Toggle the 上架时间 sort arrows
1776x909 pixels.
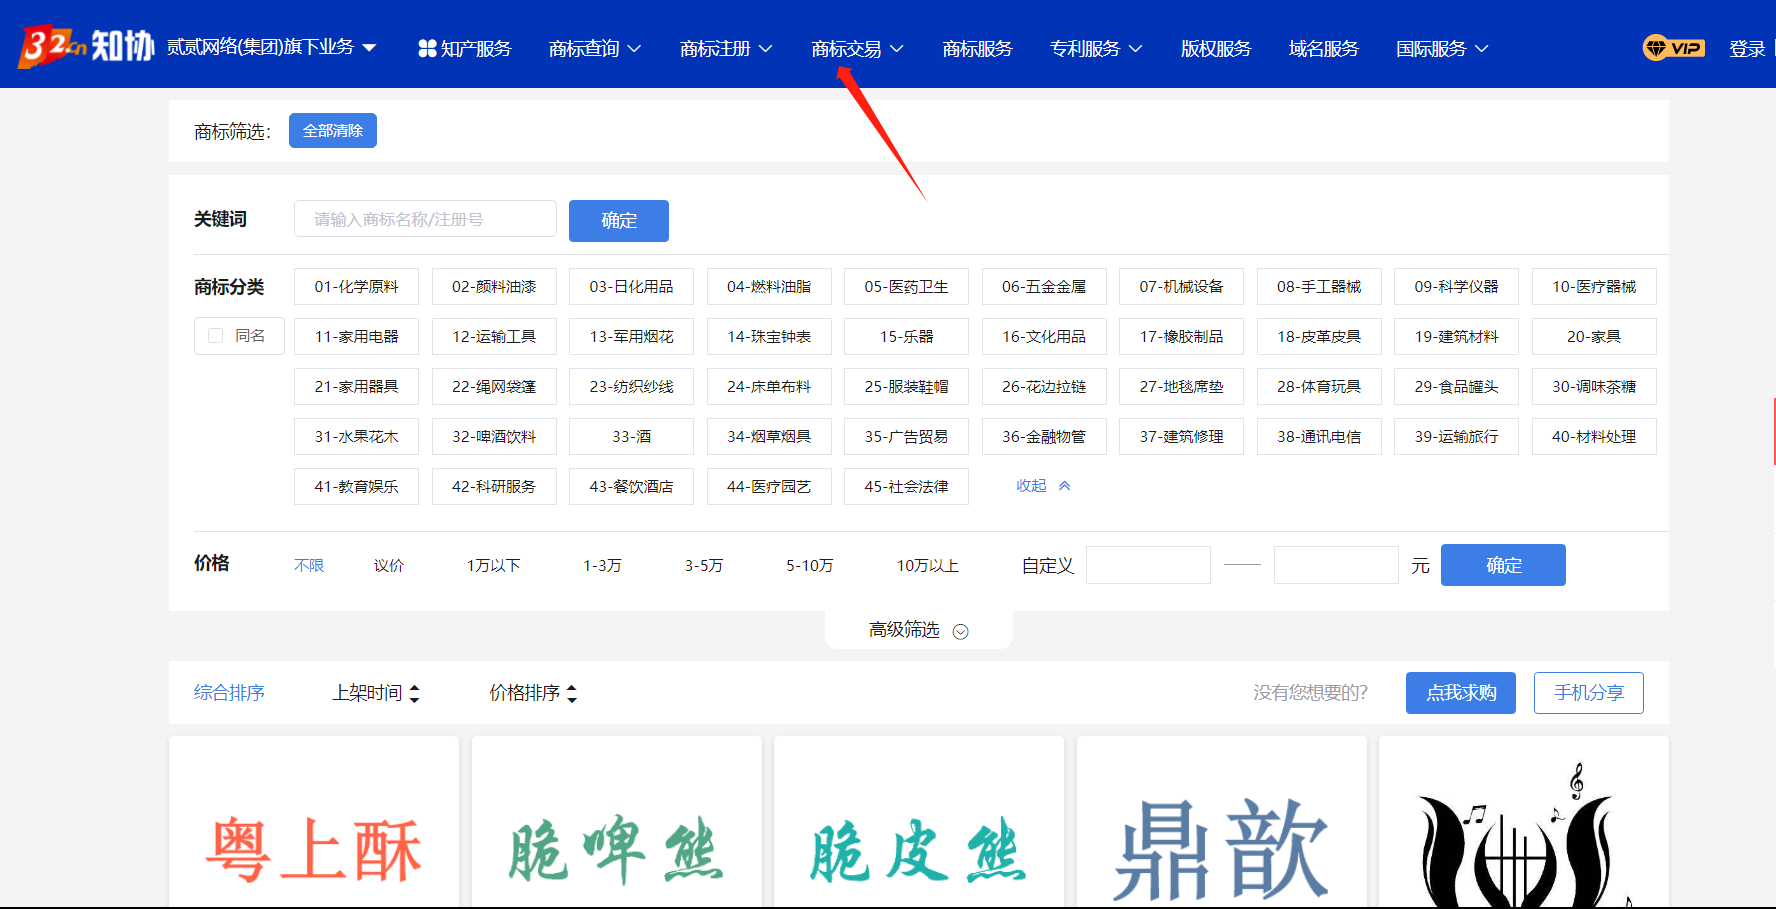click(x=415, y=693)
